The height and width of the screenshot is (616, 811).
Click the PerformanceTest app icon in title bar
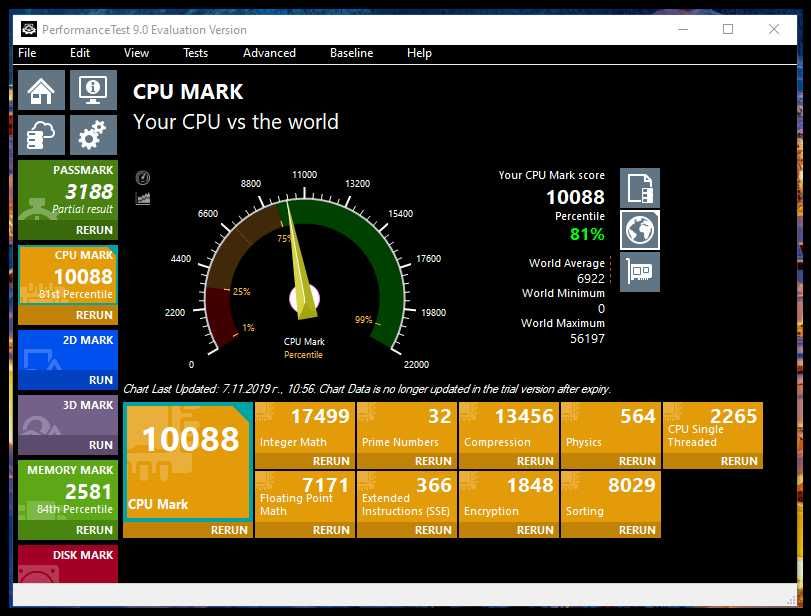point(29,29)
